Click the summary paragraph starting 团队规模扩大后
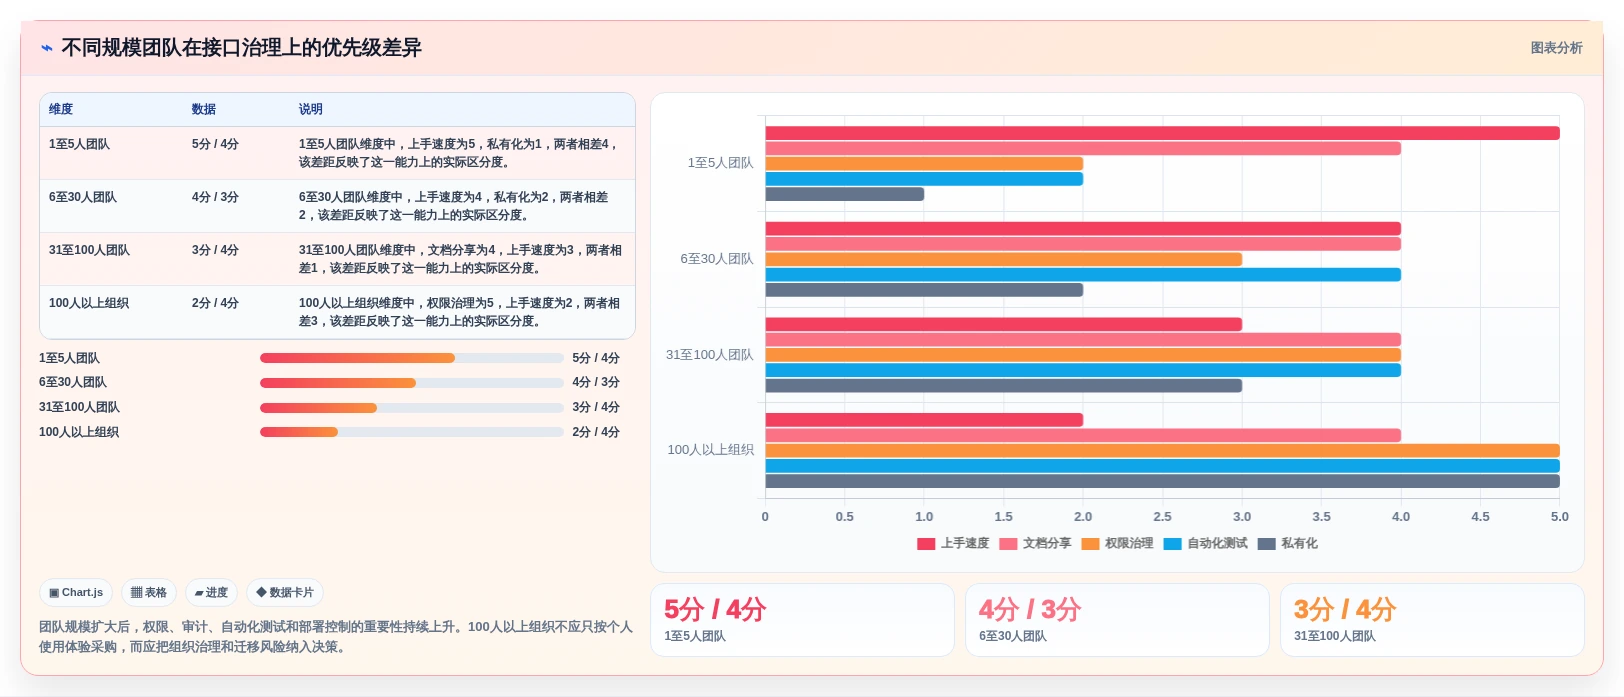The image size is (1624, 697). (x=336, y=637)
